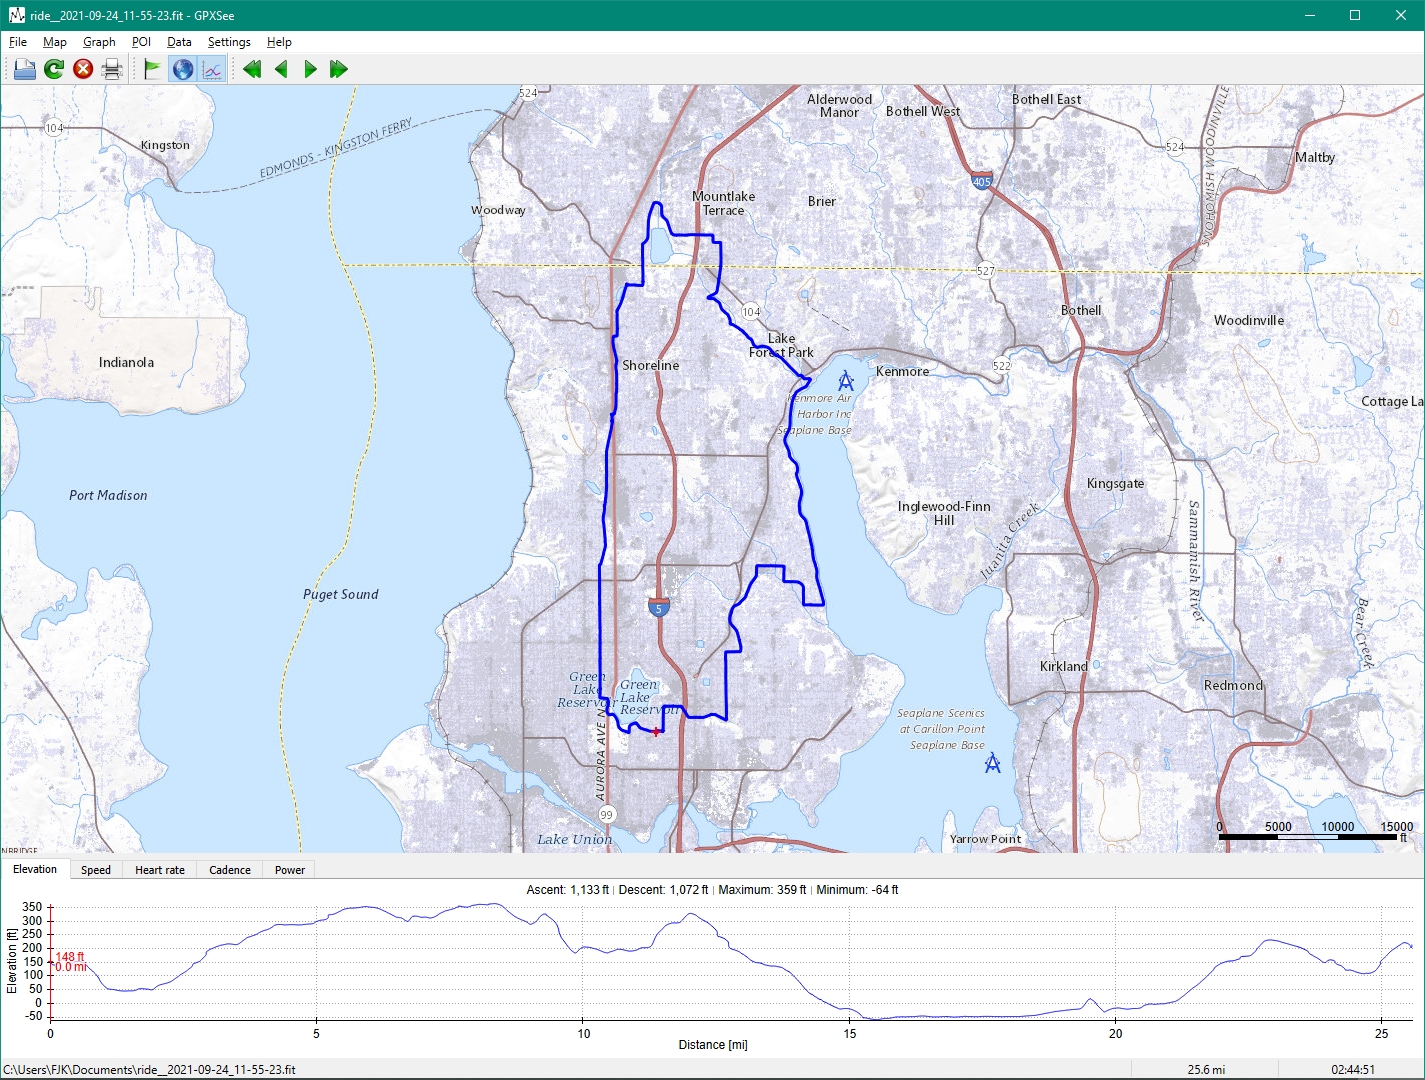Expand the Settings menu
1425x1080 pixels.
[x=229, y=42]
